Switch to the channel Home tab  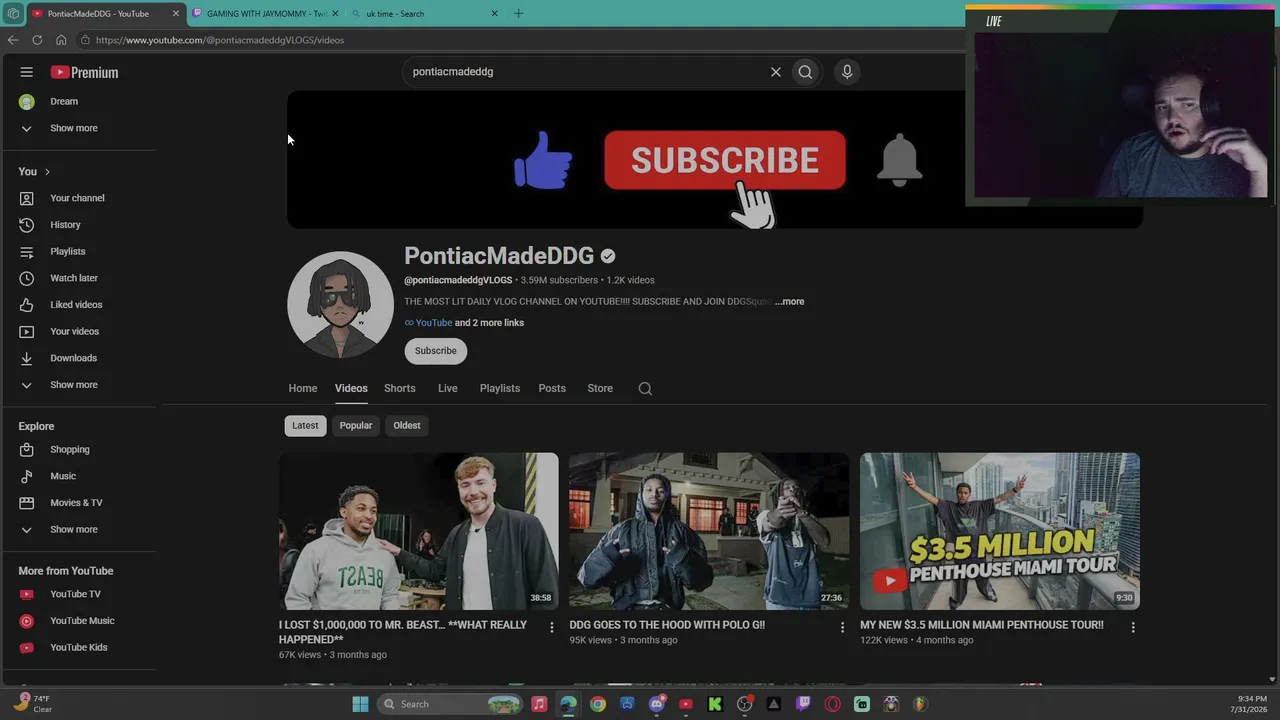coord(303,388)
